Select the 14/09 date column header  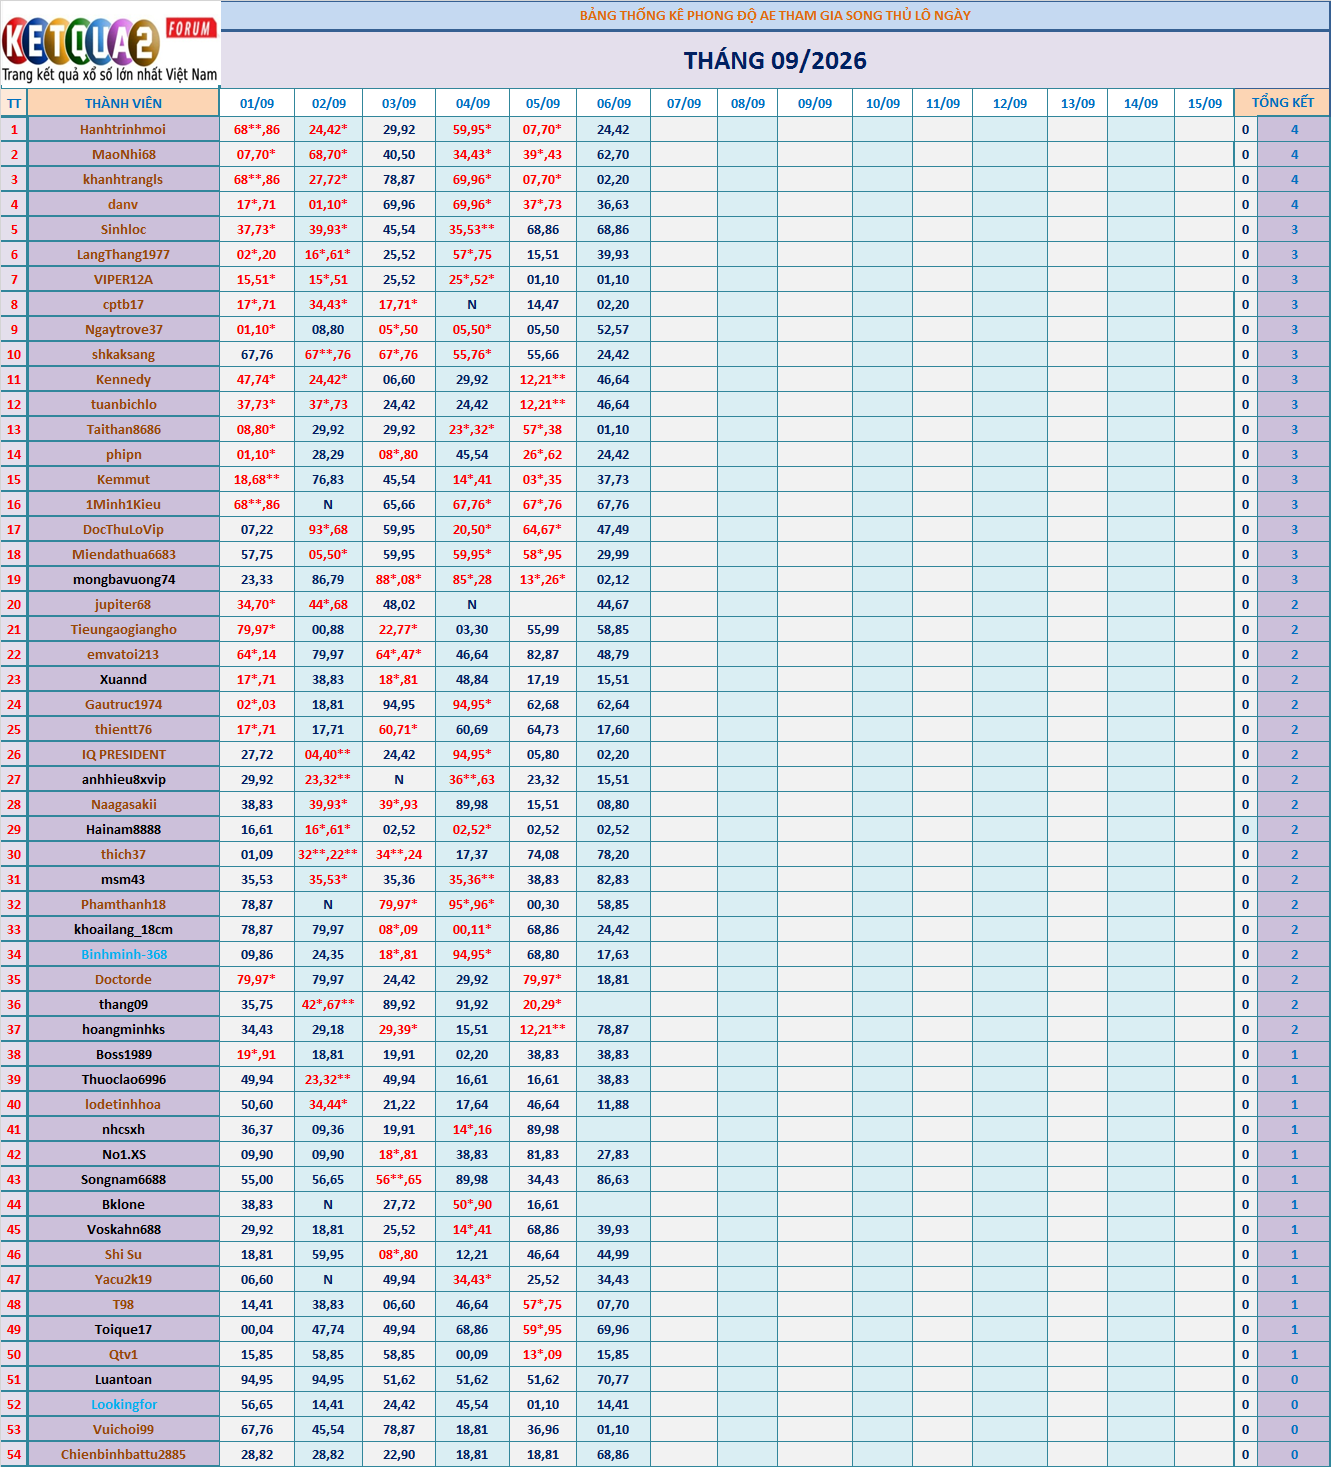(1141, 103)
